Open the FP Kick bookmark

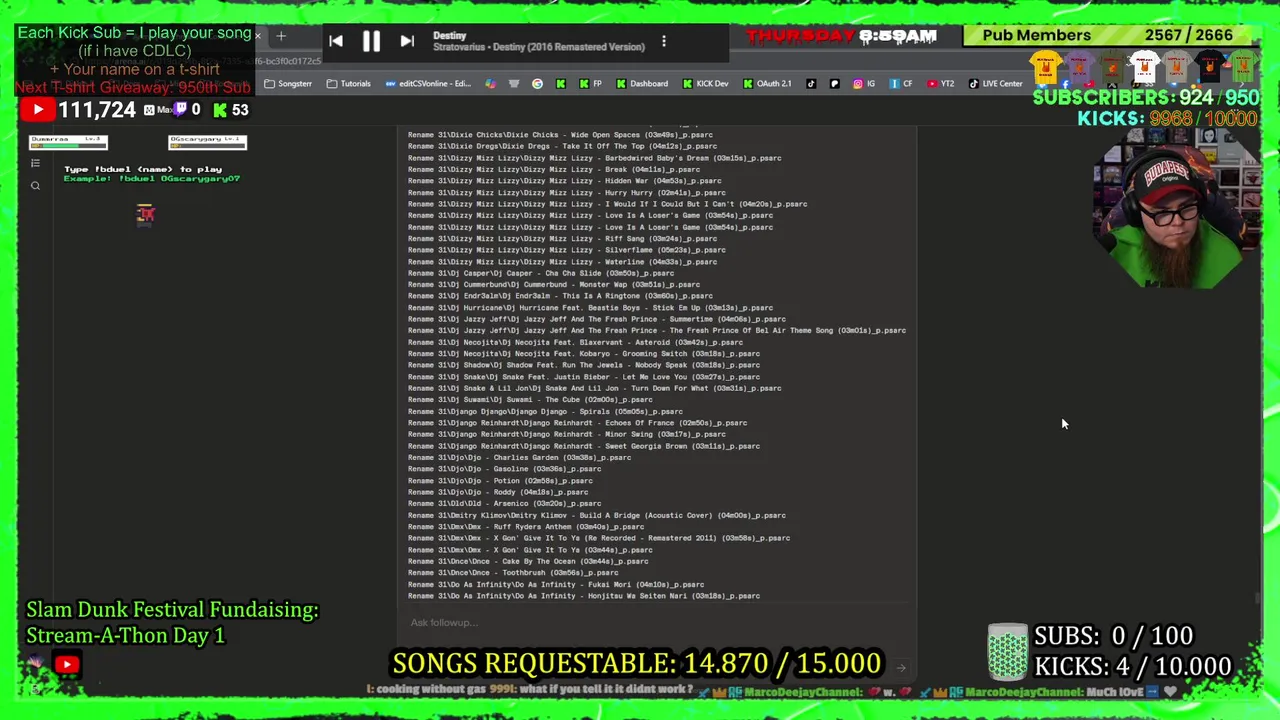click(x=591, y=84)
